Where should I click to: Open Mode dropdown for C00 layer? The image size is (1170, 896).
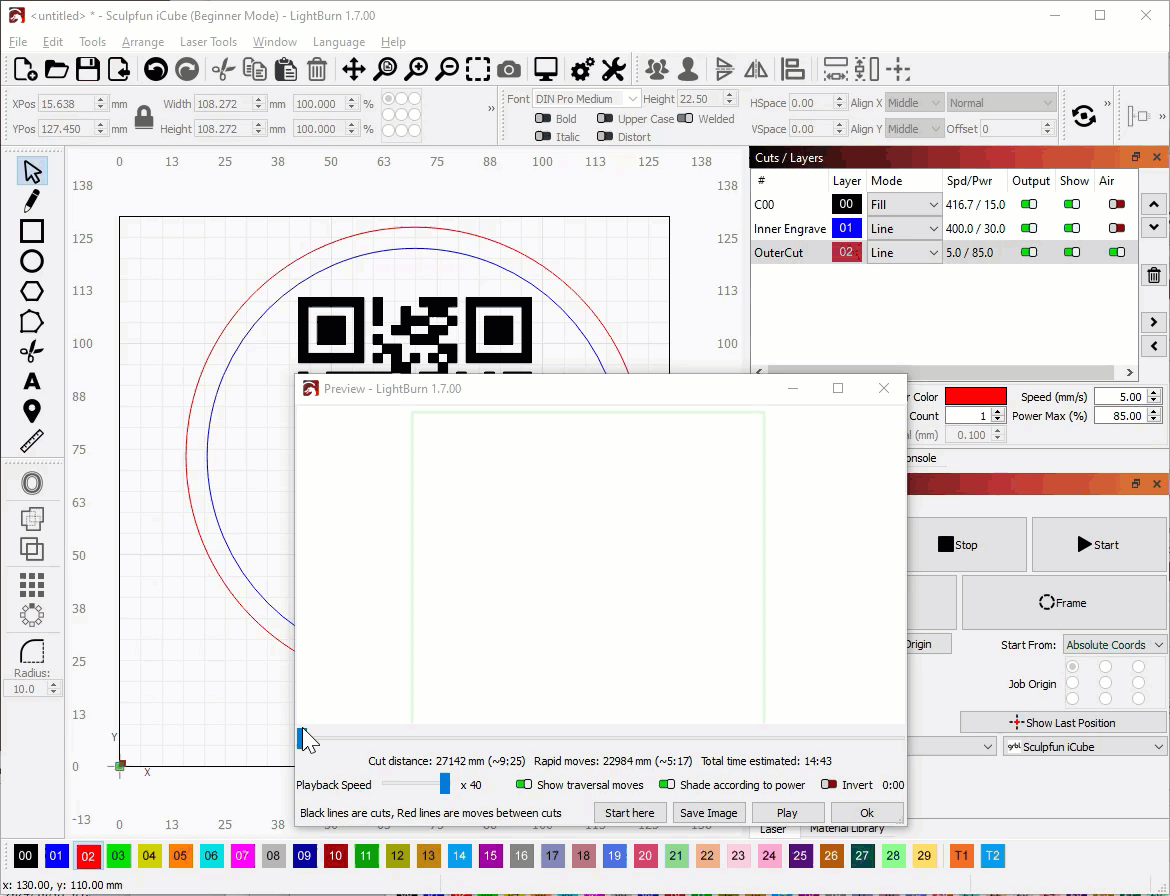pos(904,204)
